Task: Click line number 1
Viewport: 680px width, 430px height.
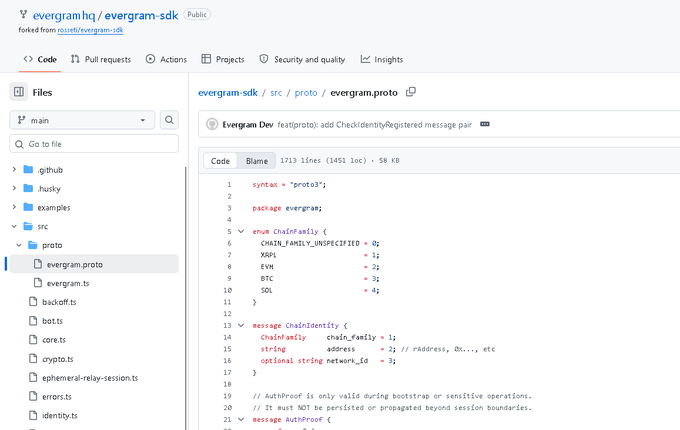Action: click(229, 185)
